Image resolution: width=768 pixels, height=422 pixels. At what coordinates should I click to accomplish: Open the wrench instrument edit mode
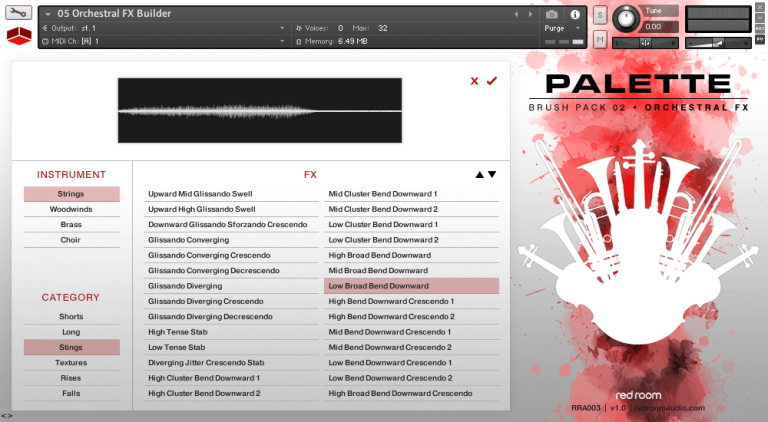click(x=19, y=13)
